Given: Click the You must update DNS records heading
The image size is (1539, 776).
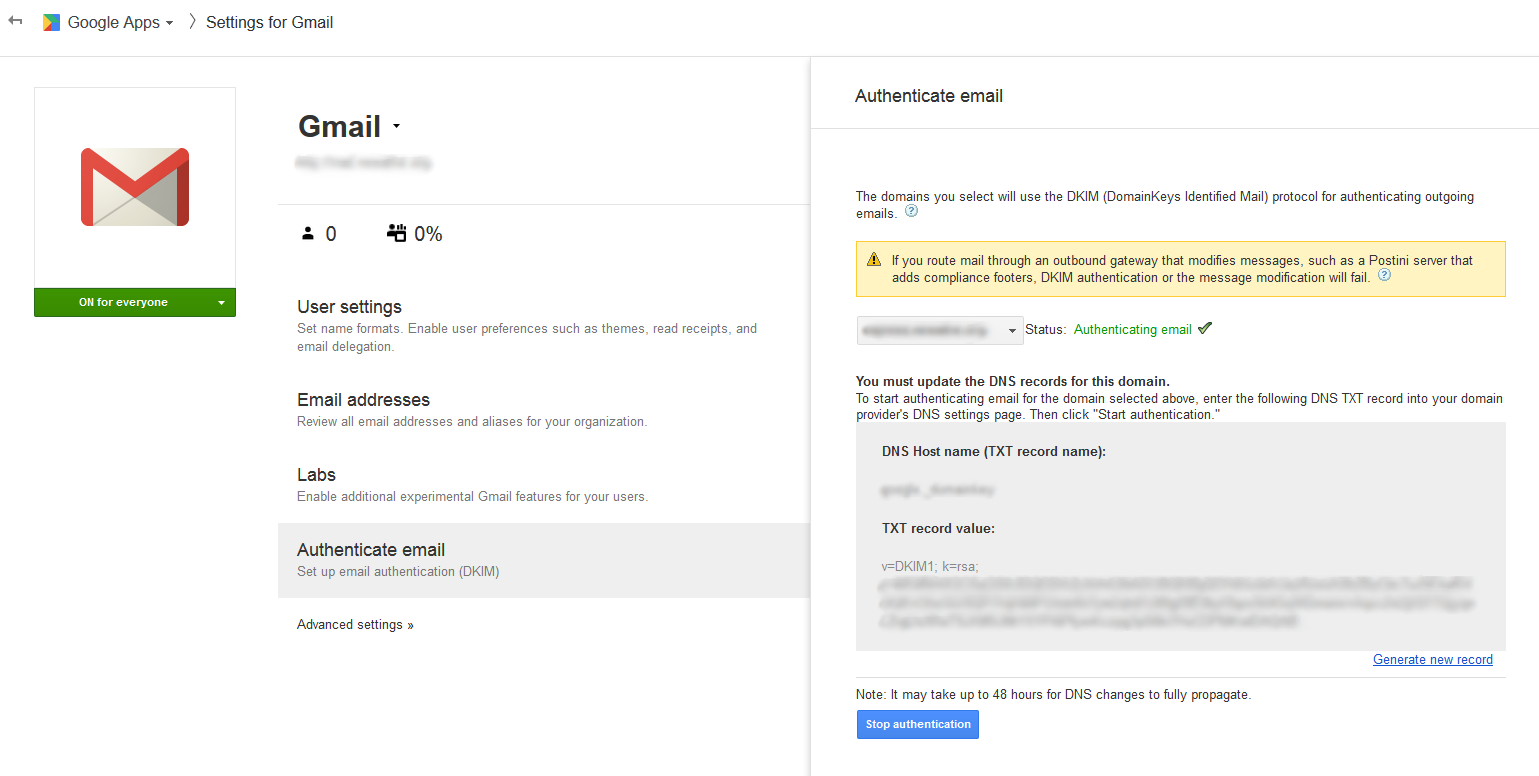Looking at the screenshot, I should [1013, 381].
